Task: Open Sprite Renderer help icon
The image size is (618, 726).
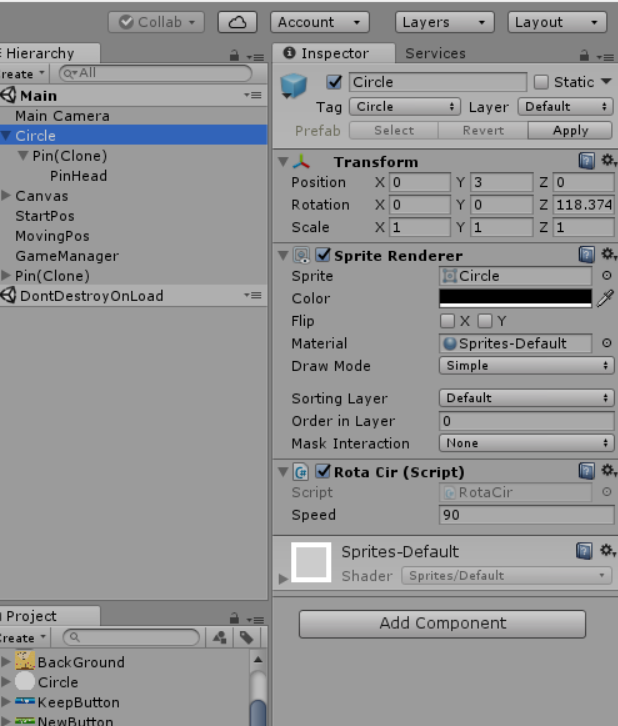Action: tap(587, 255)
